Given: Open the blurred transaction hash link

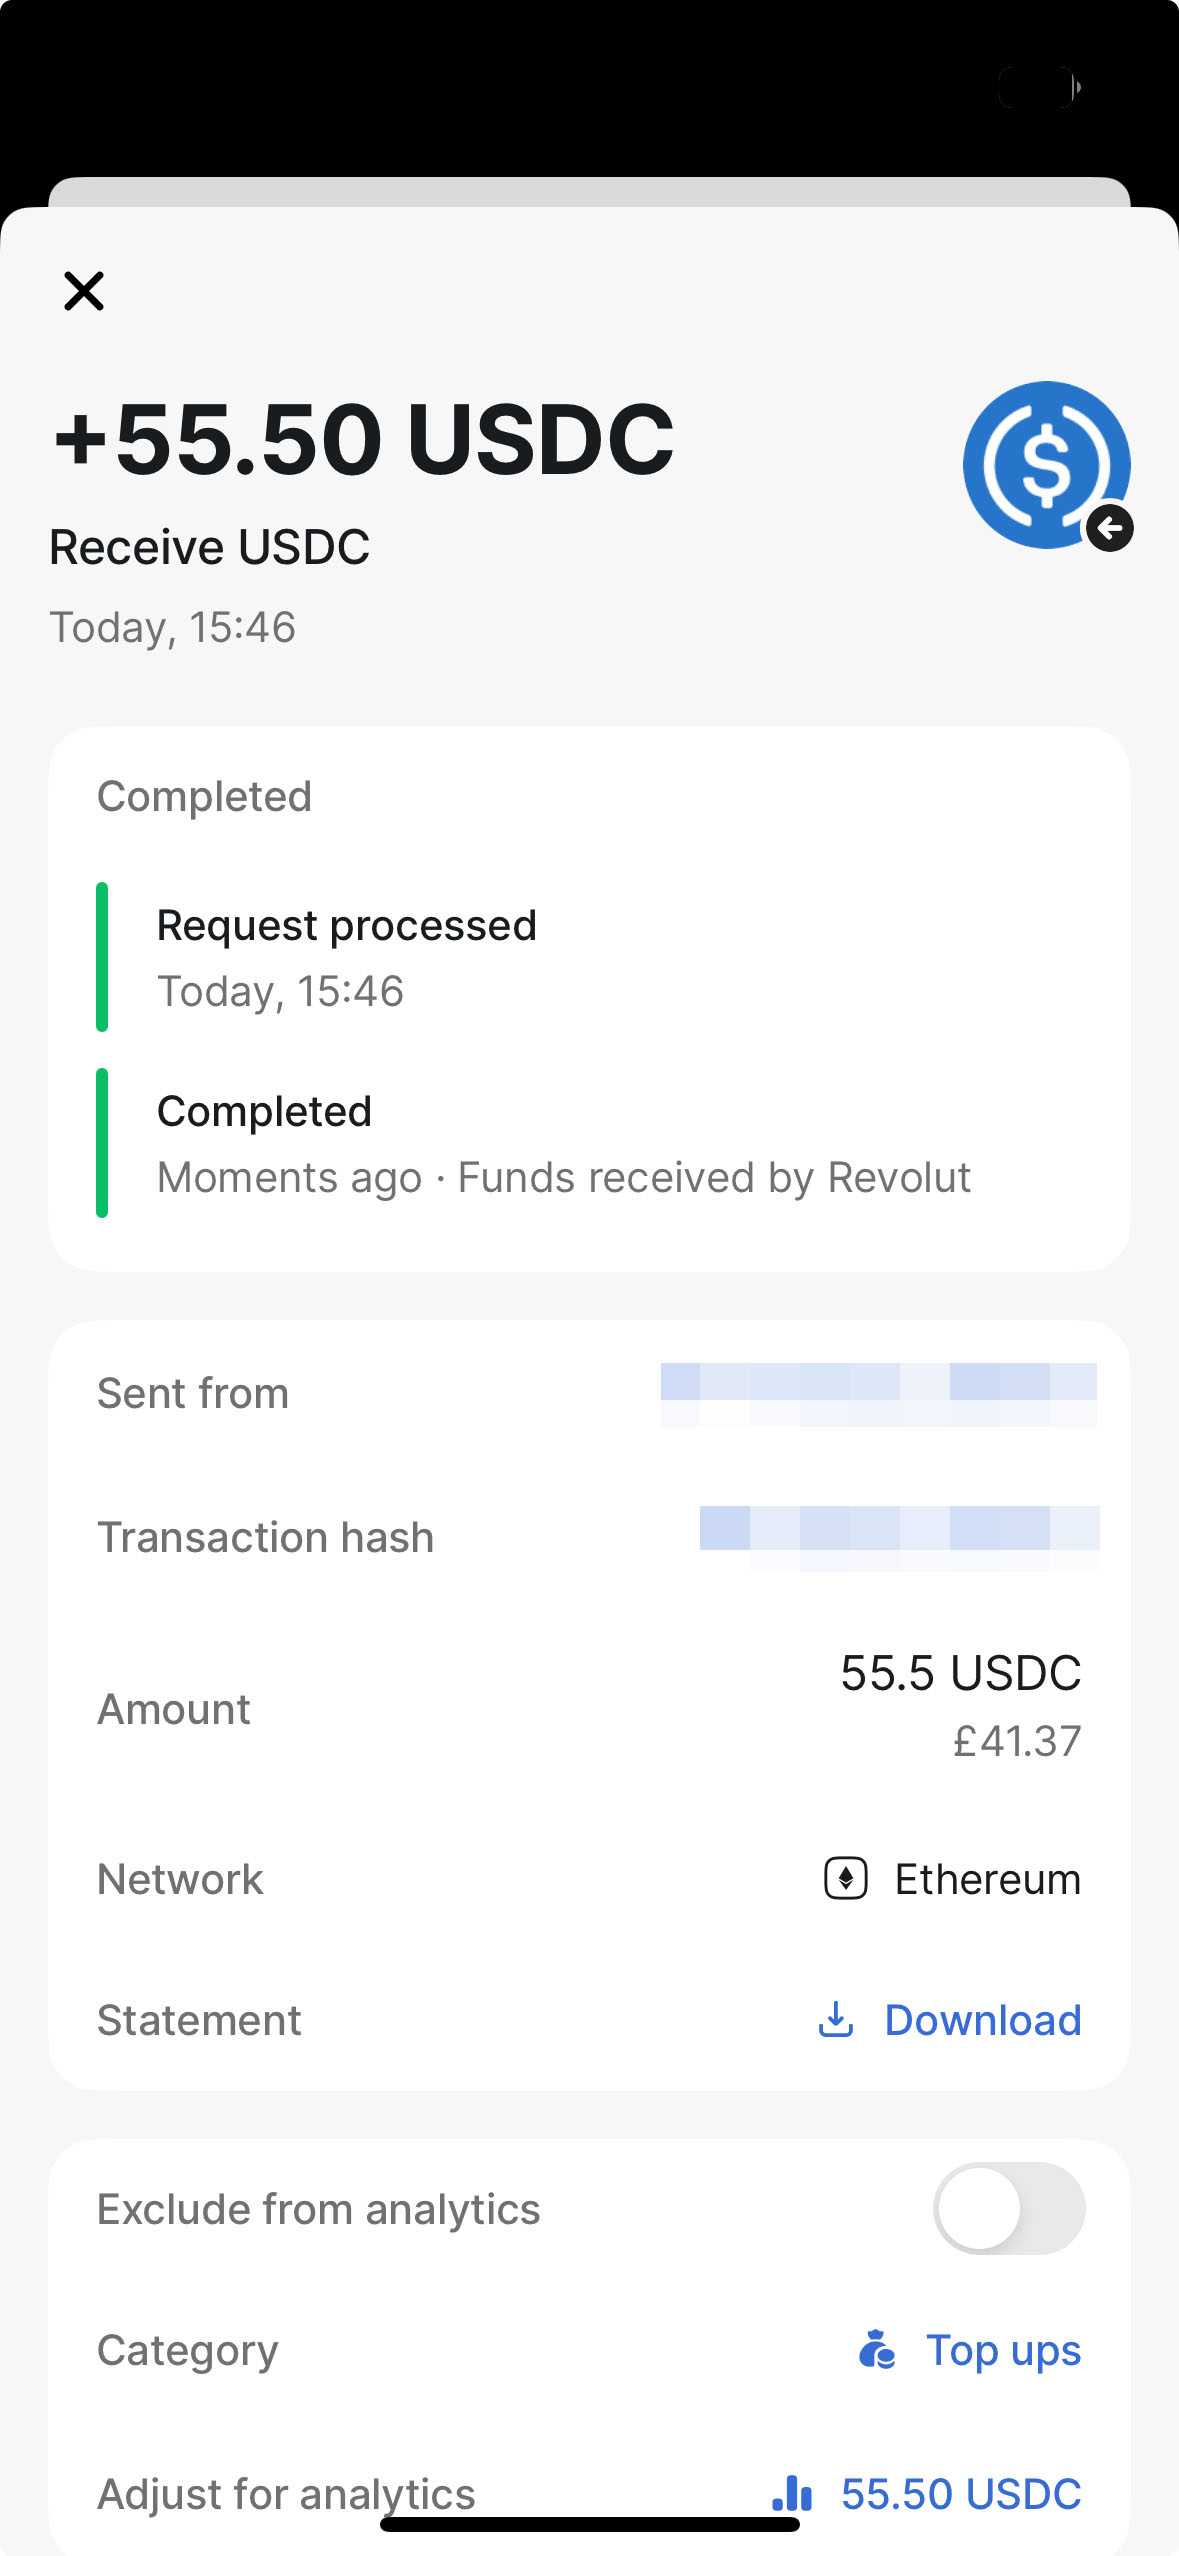Looking at the screenshot, I should pyautogui.click(x=899, y=1538).
